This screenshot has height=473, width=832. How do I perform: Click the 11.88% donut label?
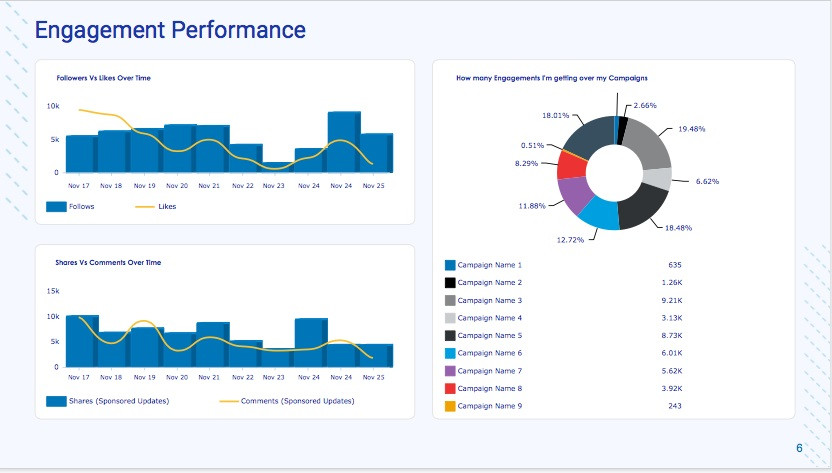click(x=532, y=206)
